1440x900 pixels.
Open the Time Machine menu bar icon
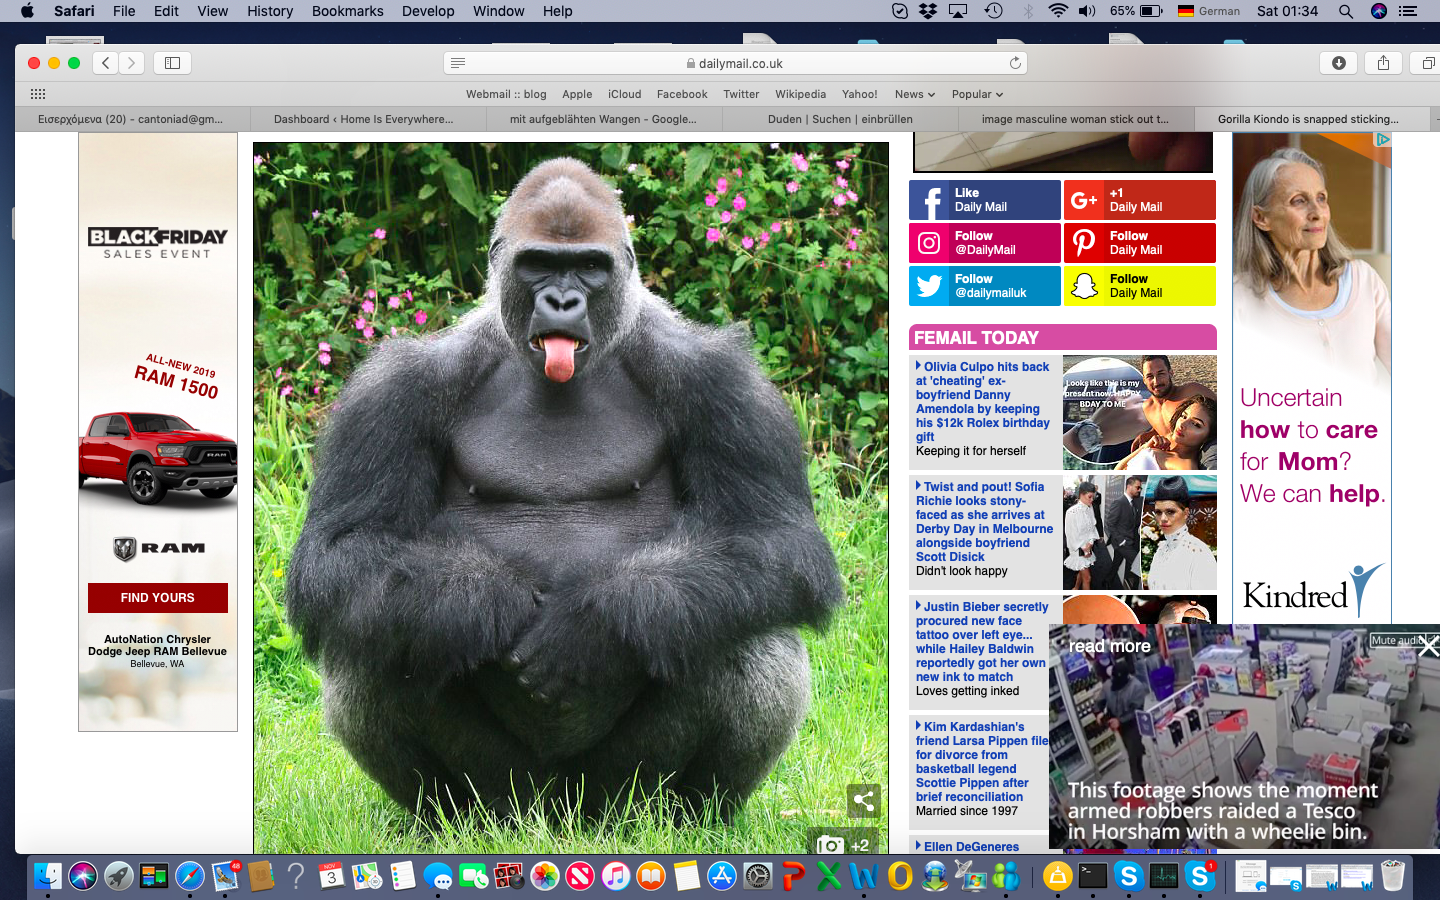pyautogui.click(x=993, y=11)
